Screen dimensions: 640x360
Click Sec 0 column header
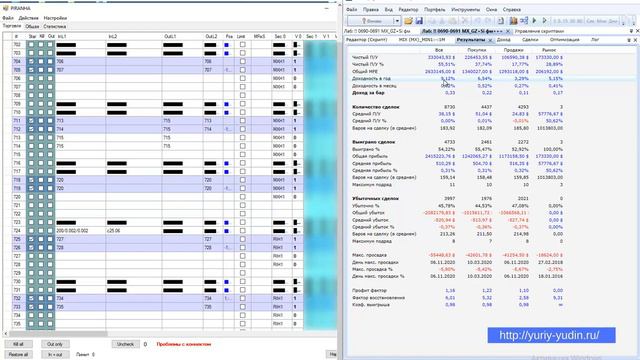coord(280,36)
